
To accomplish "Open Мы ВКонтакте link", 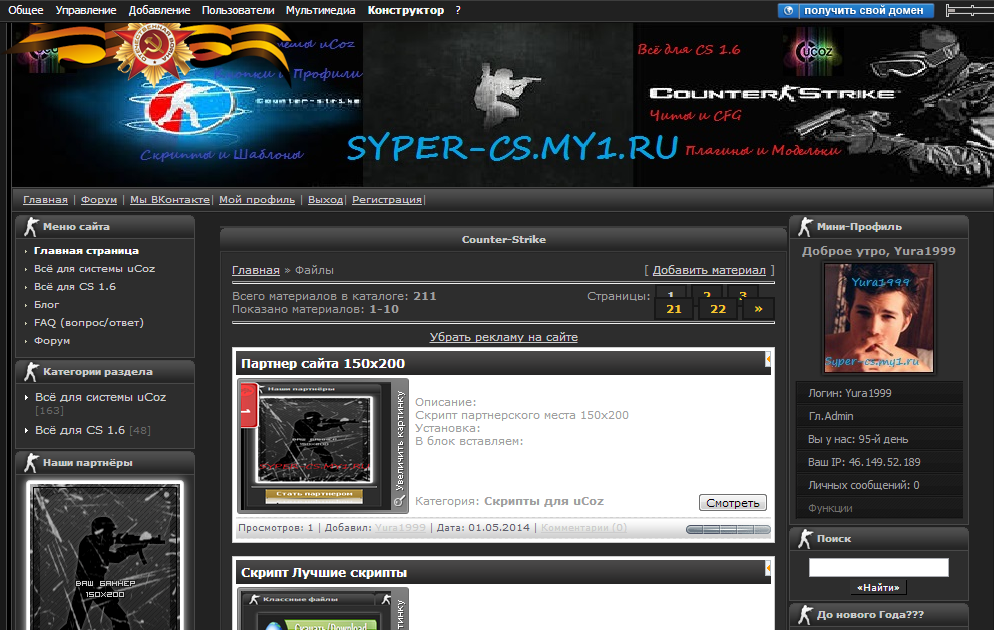I will (x=169, y=200).
